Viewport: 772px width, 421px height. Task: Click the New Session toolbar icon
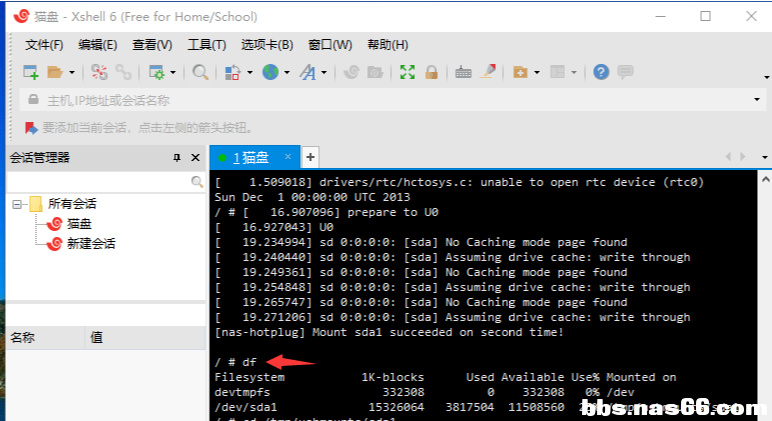pos(31,72)
